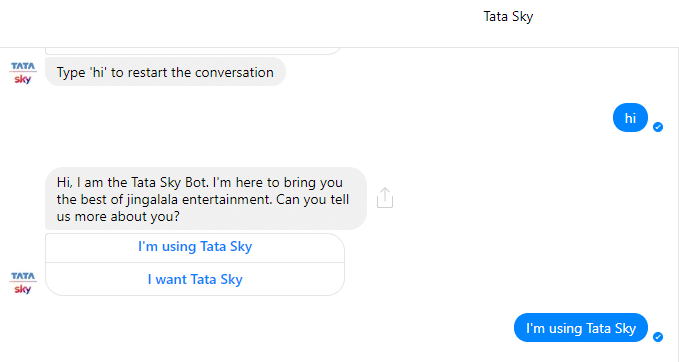Image resolution: width=679 pixels, height=362 pixels.
Task: Click delivered checkmark beside sent 'I'm using Tata Sky'
Action: click(658, 337)
